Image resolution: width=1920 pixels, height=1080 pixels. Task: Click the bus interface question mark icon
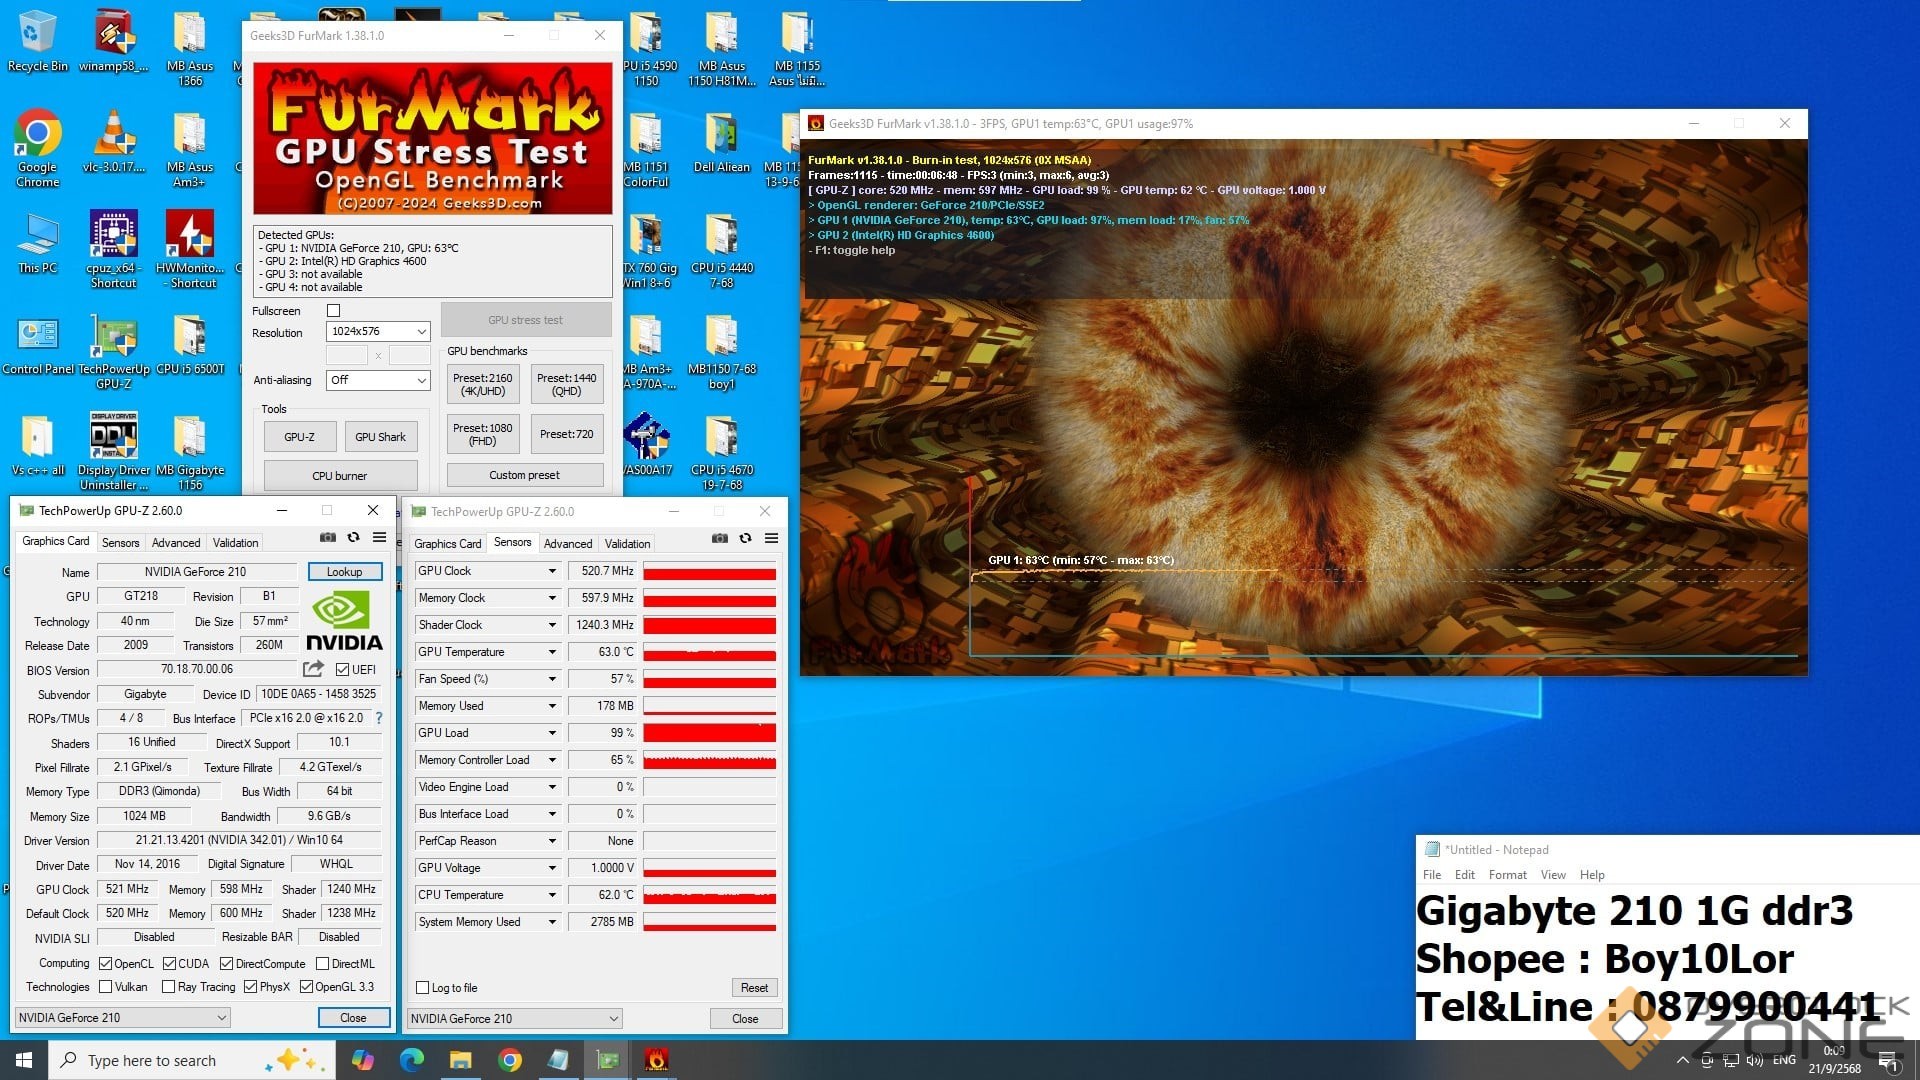tap(379, 718)
